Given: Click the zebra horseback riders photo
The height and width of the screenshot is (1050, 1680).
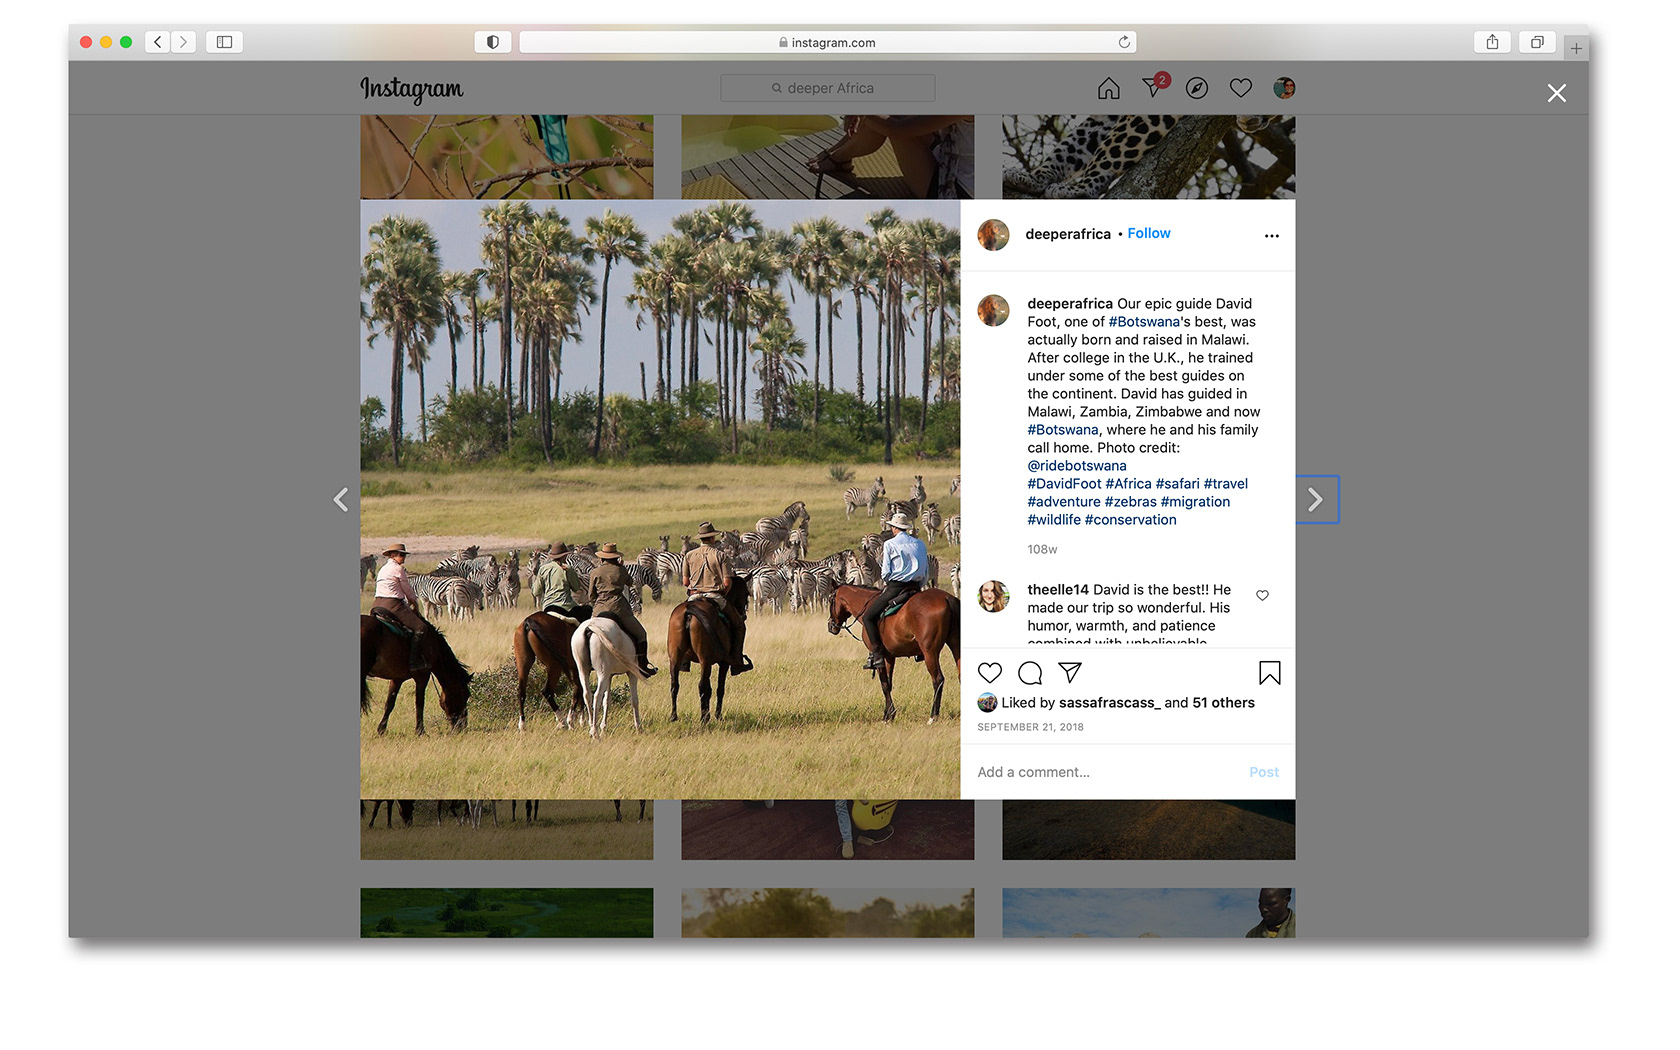Looking at the screenshot, I should [660, 499].
